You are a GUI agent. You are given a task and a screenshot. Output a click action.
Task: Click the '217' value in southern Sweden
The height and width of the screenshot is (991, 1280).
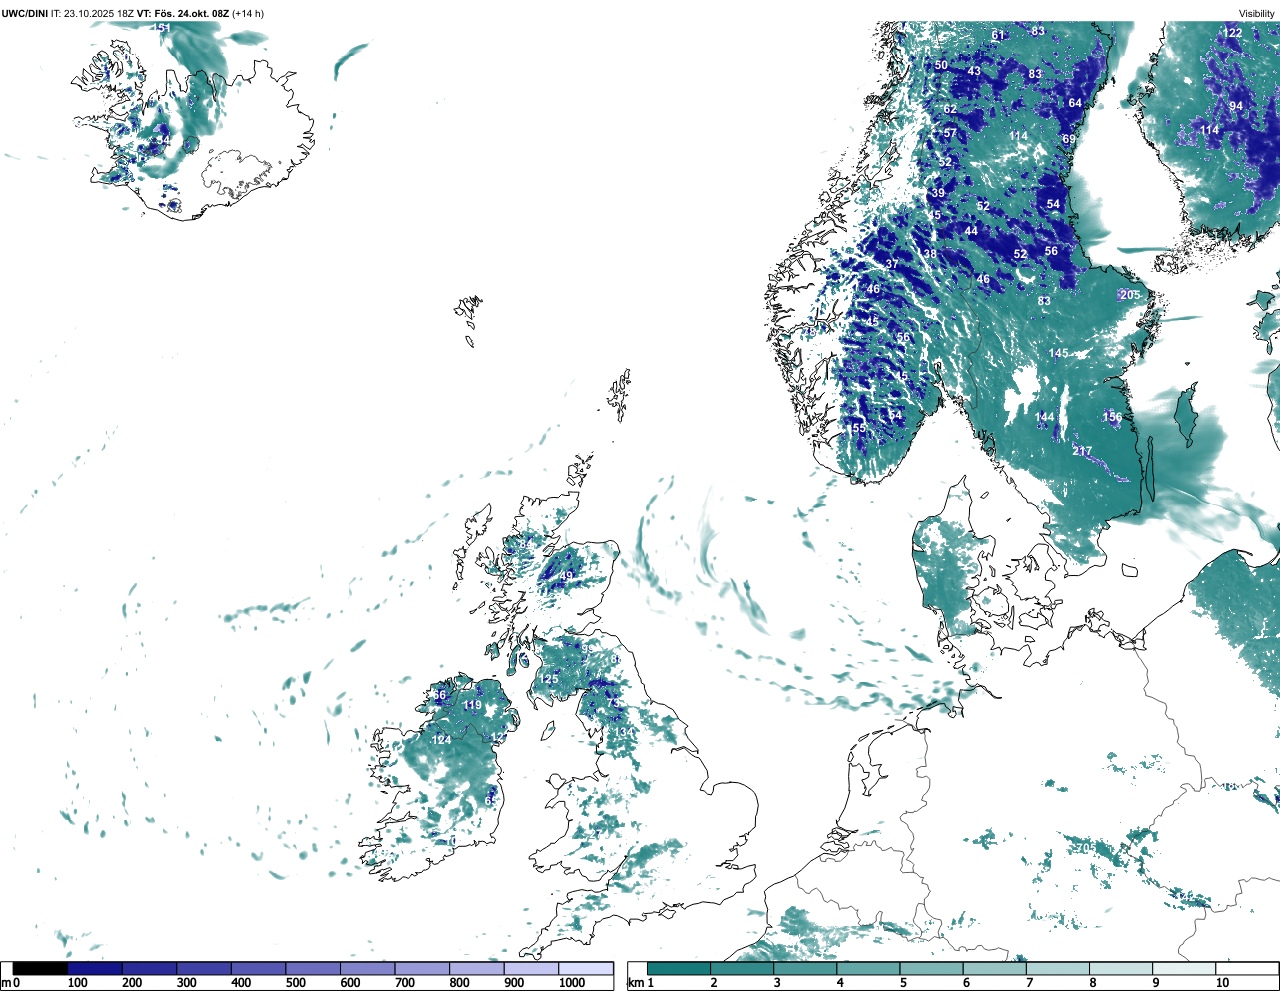coord(1082,451)
